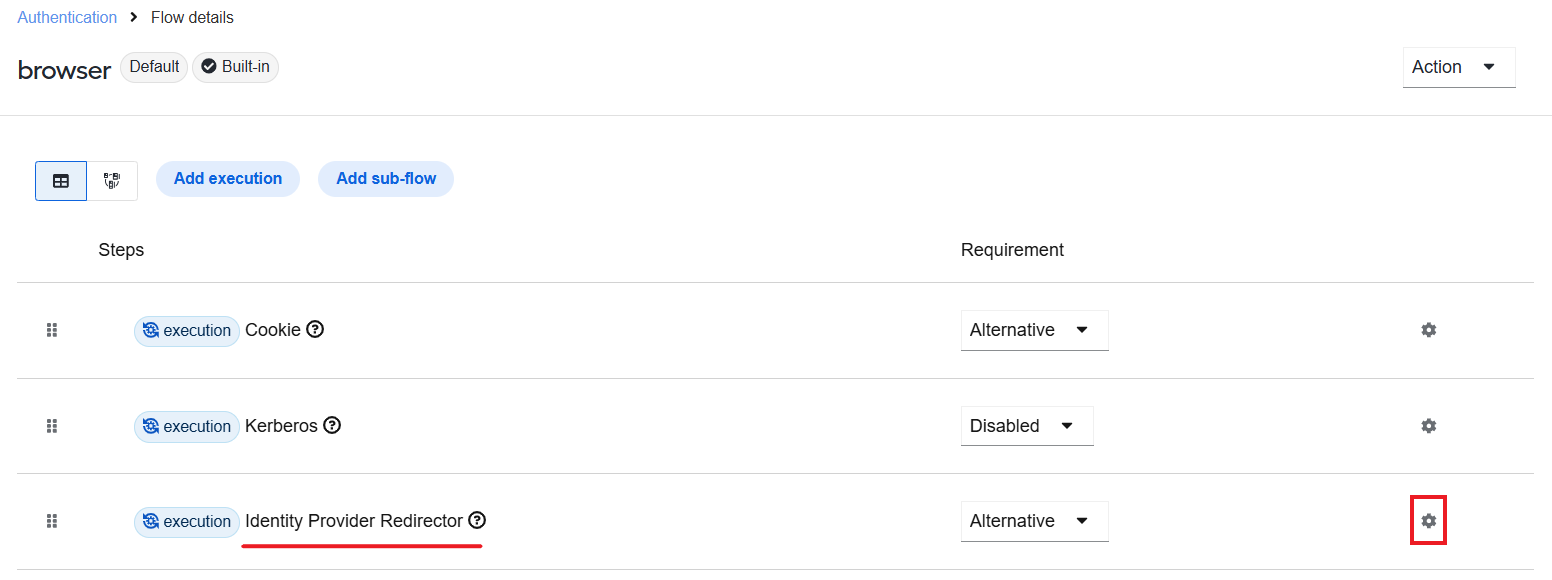Switch to table view mode
Viewport: 1552px width, 580px height.
(x=61, y=181)
